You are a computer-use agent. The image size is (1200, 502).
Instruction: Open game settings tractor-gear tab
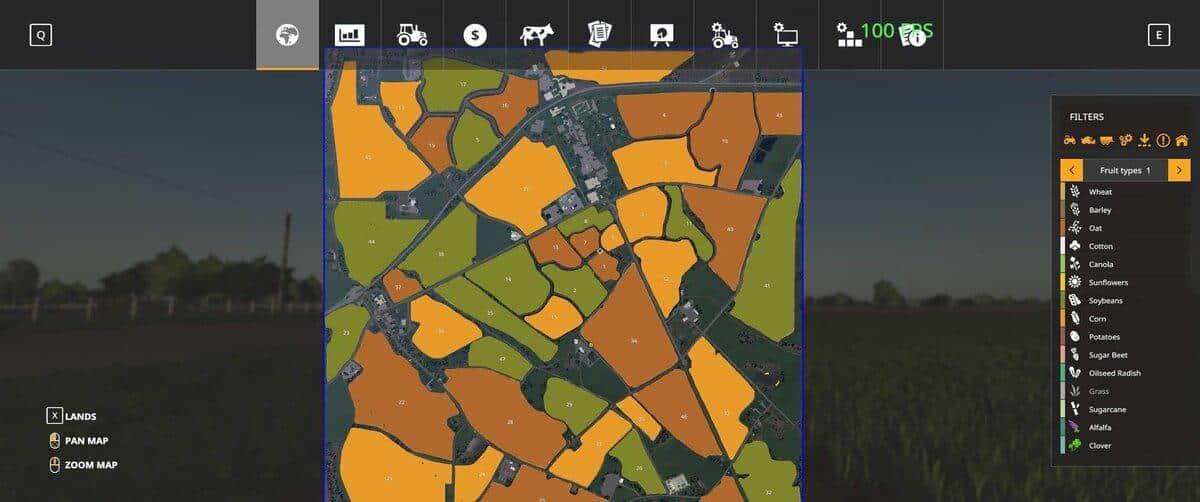[x=724, y=35]
